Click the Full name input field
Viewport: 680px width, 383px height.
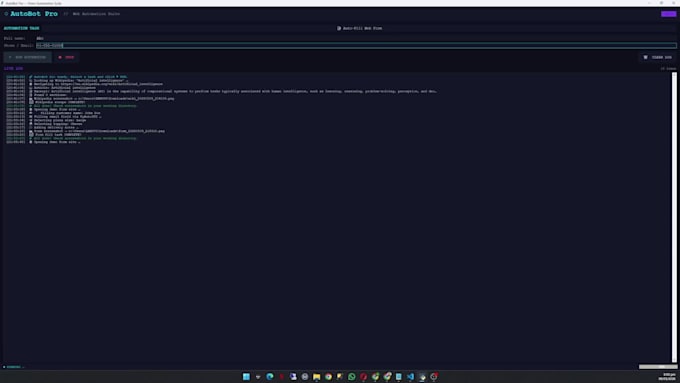tap(356, 38)
